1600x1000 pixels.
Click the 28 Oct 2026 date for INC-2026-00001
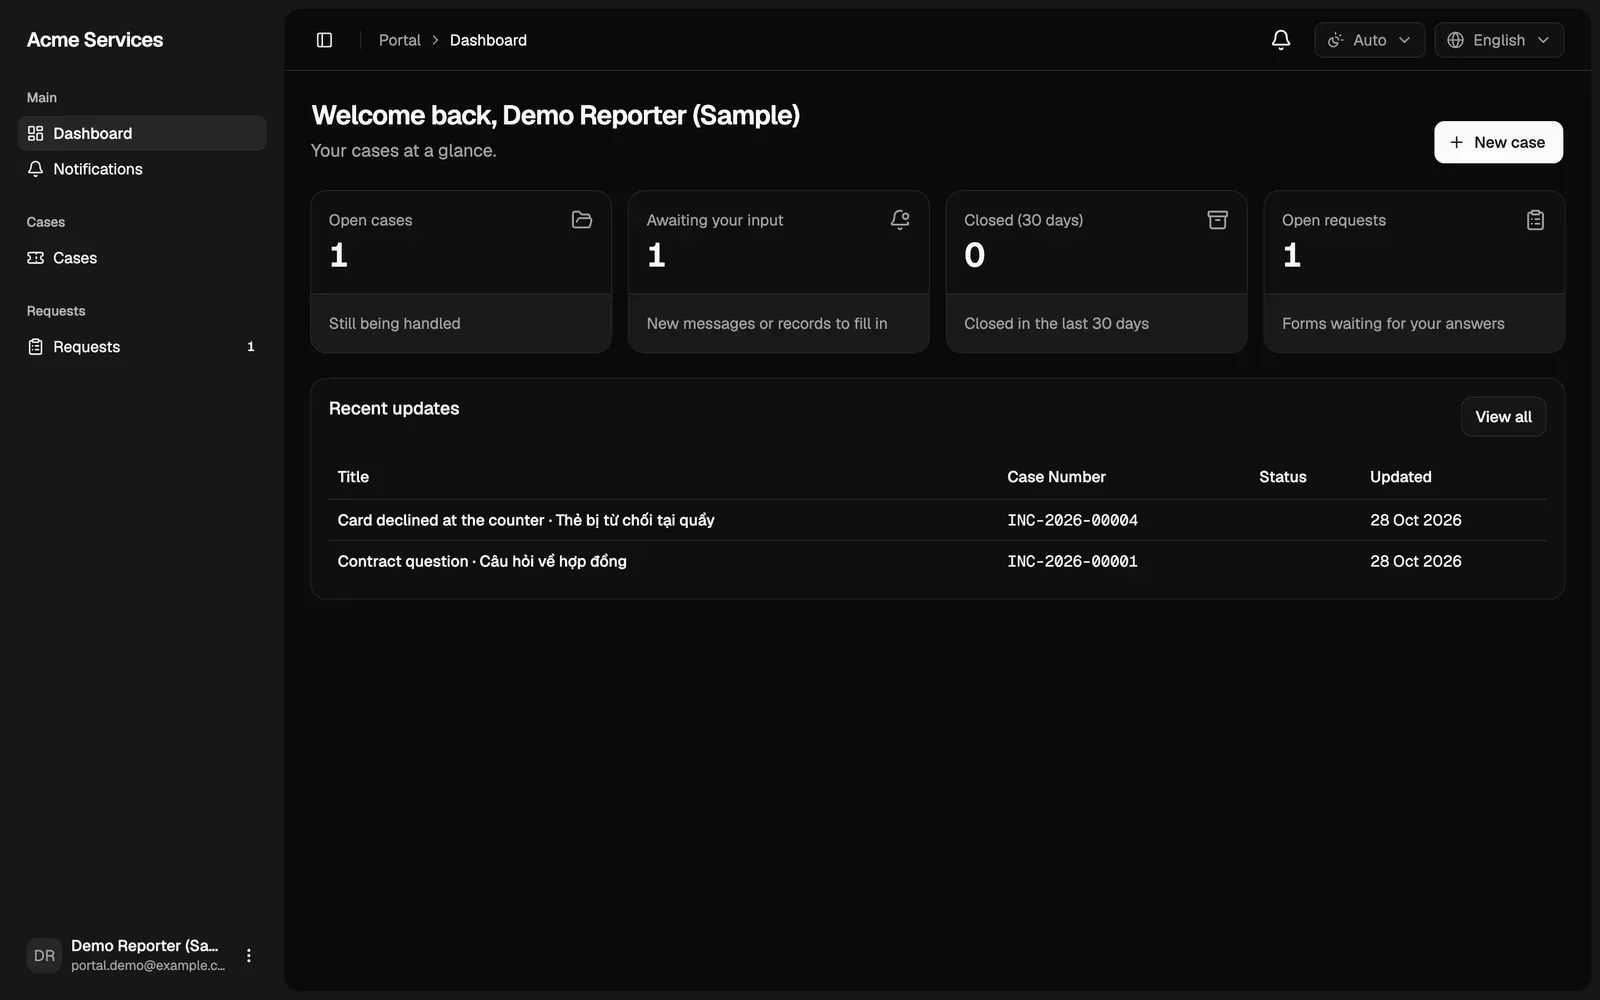1415,561
